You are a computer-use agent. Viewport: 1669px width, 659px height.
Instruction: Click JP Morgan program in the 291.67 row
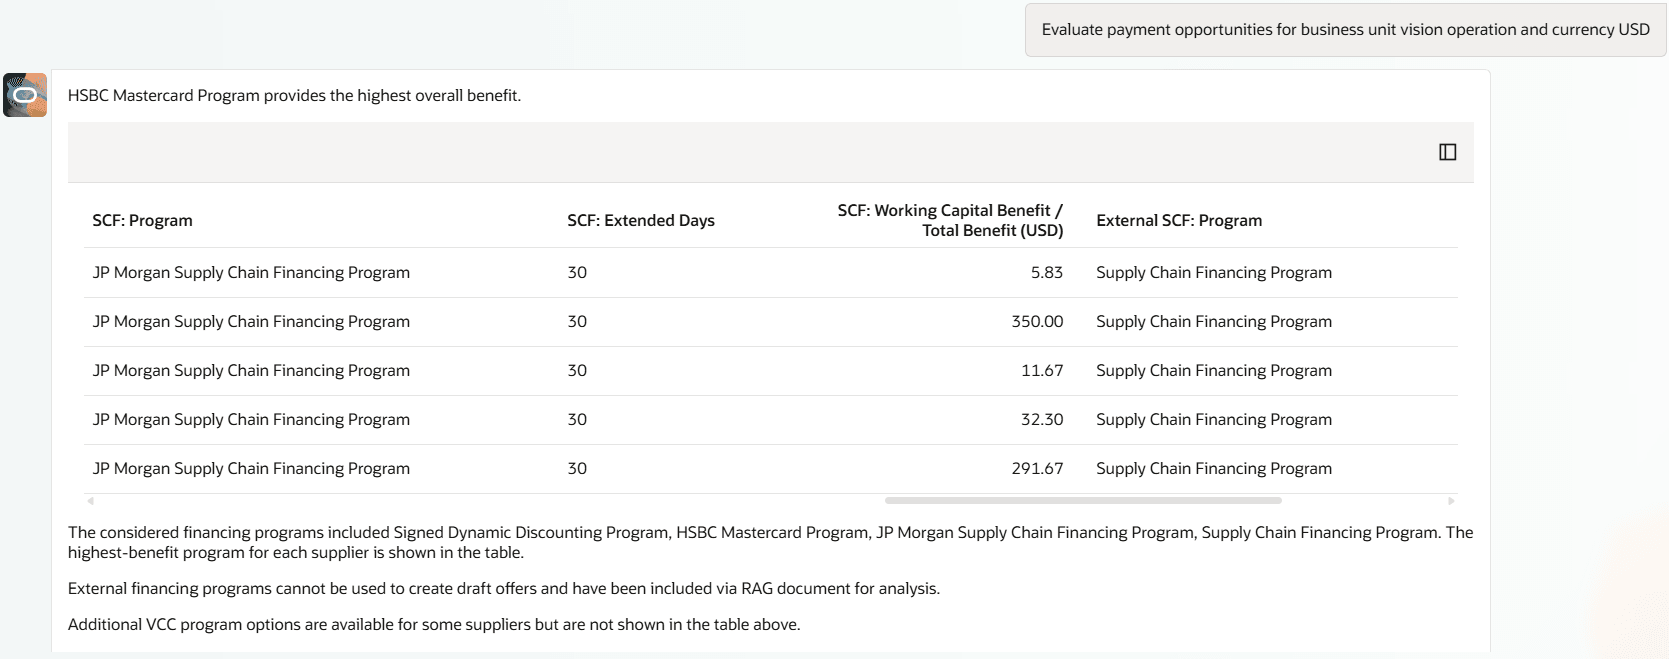pyautogui.click(x=251, y=468)
